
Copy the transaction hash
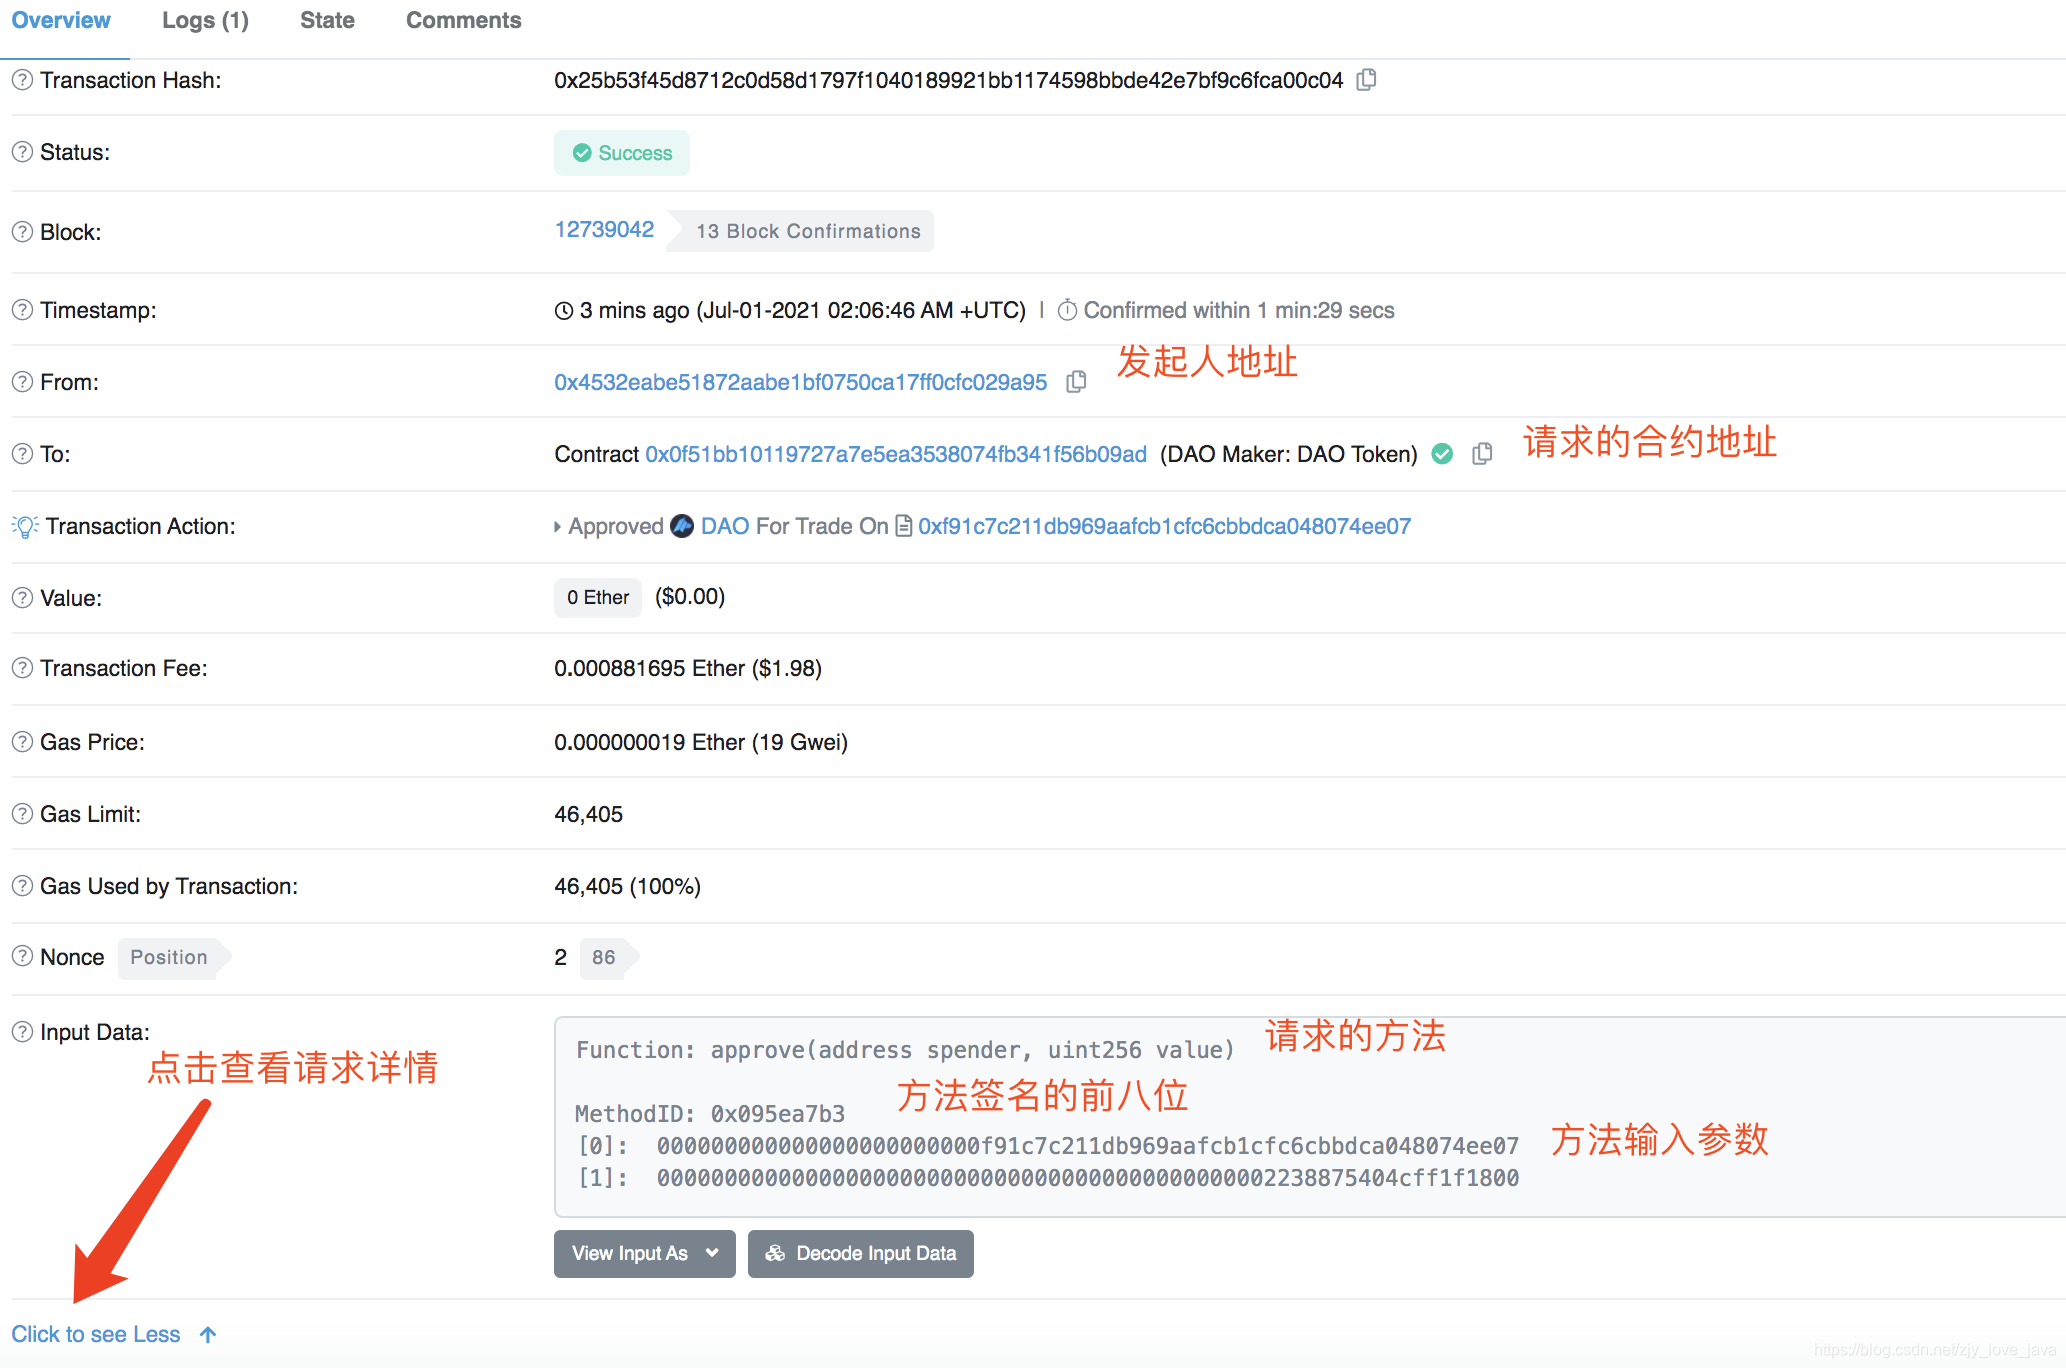click(x=1366, y=79)
